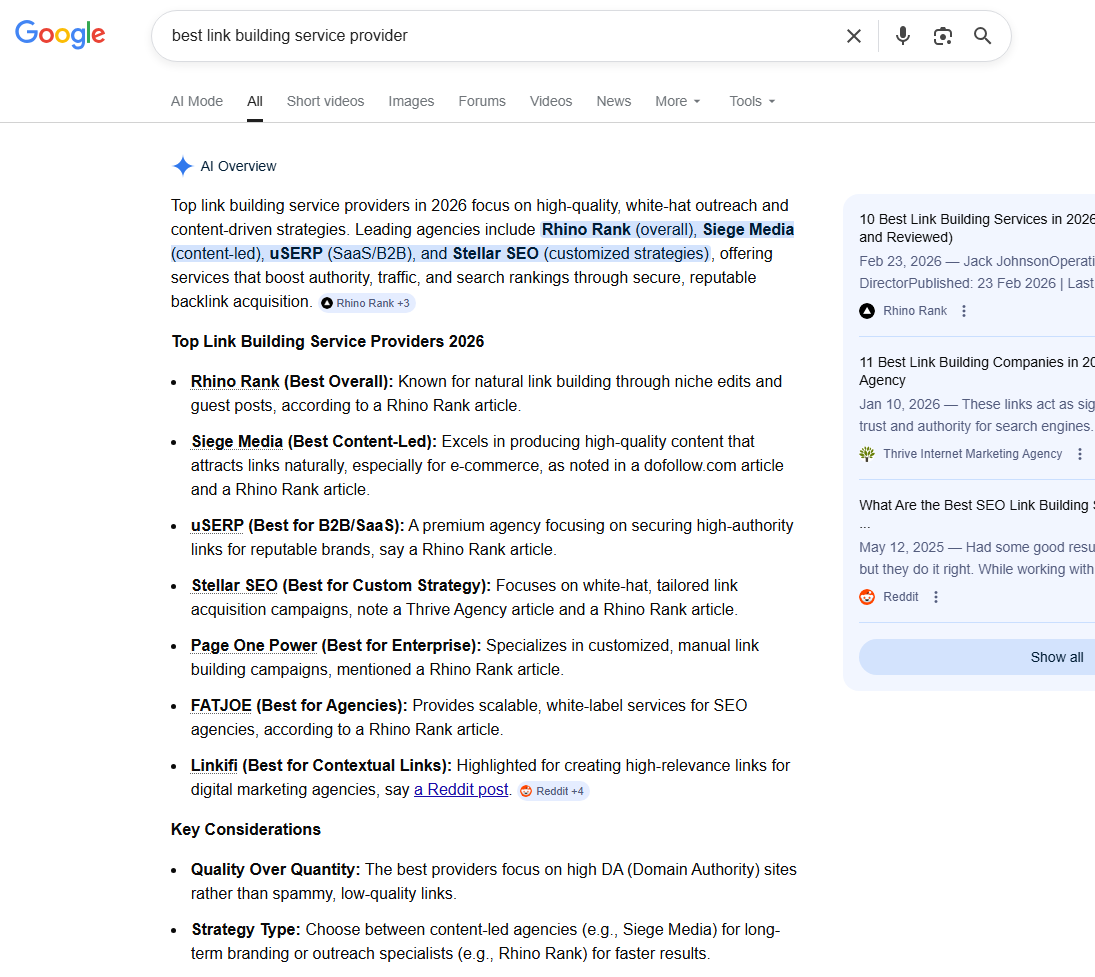Click the Page One Power link
Screen dimensions: 1095x977
click(x=253, y=646)
